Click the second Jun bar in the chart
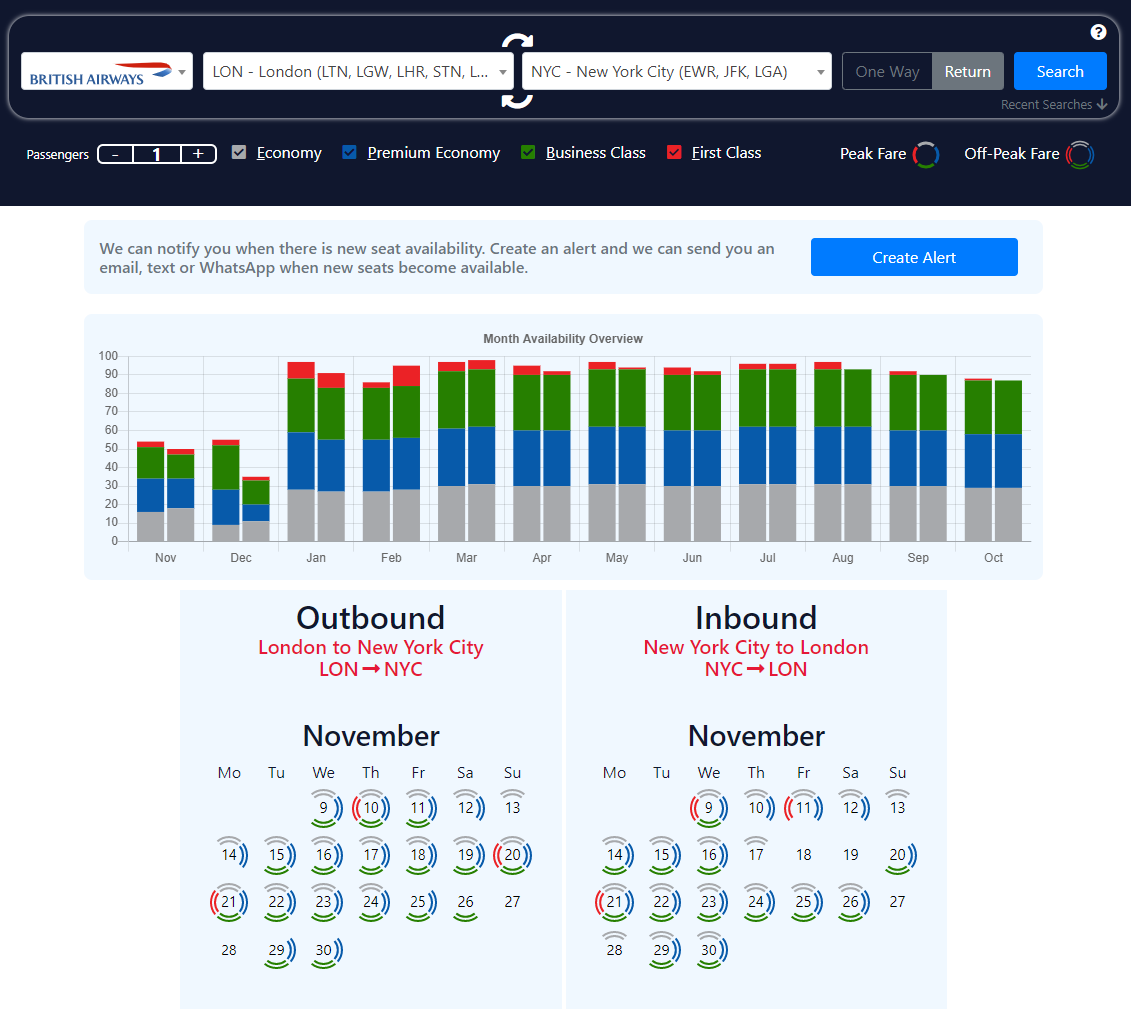This screenshot has height=1009, width=1131. [707, 456]
